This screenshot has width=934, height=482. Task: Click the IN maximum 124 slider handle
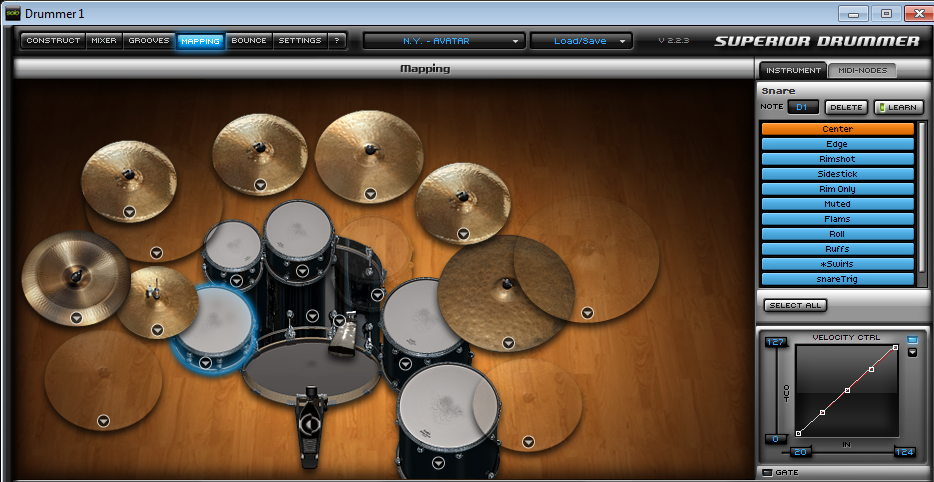[x=905, y=452]
